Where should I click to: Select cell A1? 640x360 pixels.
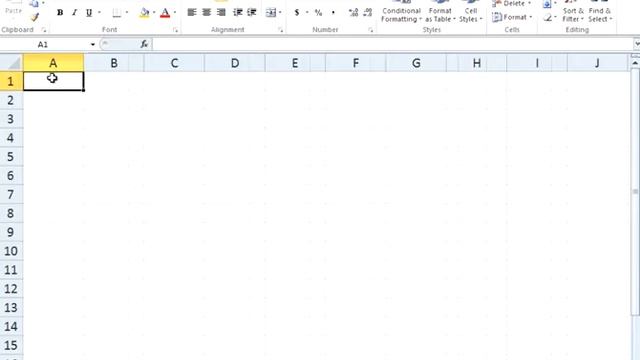tap(53, 81)
